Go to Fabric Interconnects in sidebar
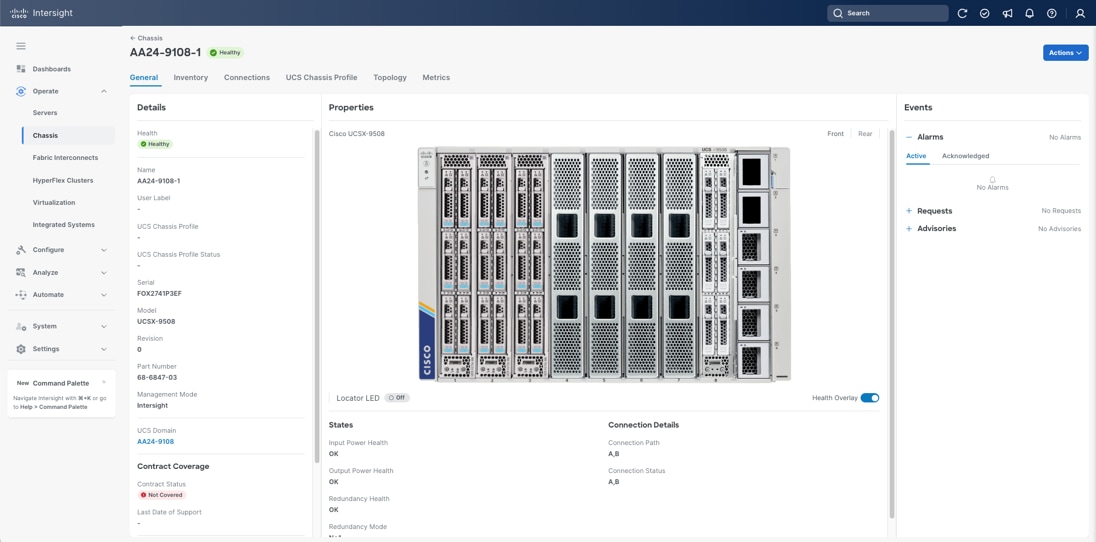1096x542 pixels. 65,158
